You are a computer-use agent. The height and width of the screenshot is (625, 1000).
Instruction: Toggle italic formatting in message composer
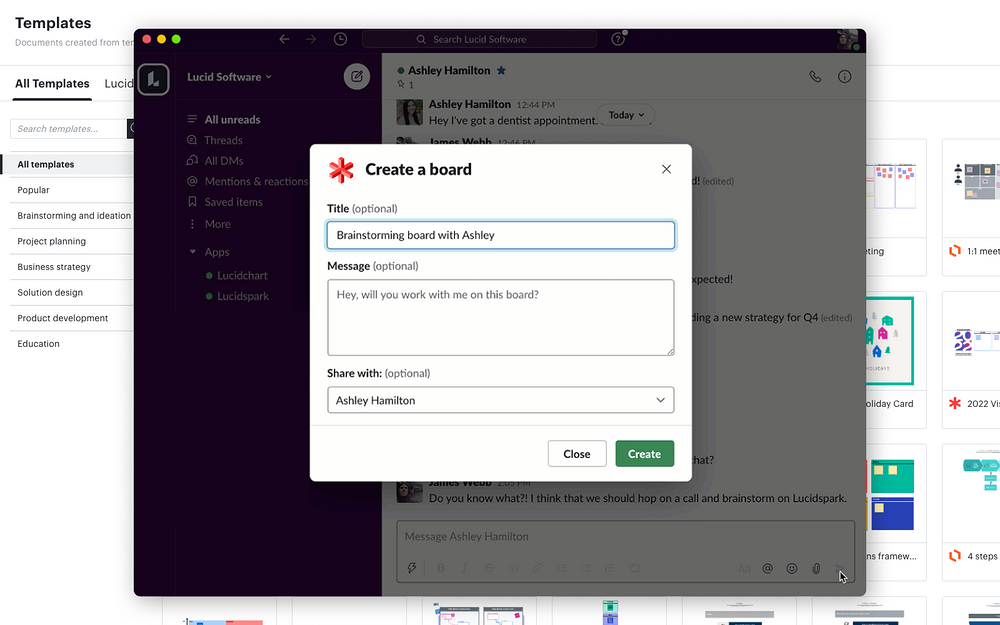pyautogui.click(x=464, y=568)
